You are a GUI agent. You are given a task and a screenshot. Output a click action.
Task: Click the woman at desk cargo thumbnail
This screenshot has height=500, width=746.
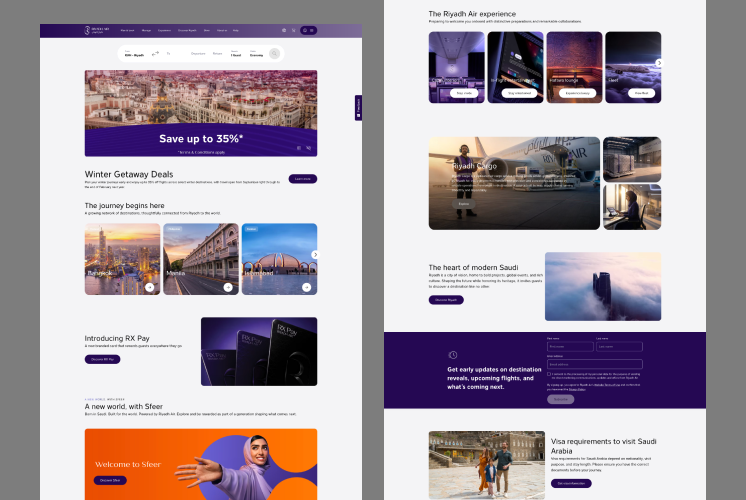(632, 207)
